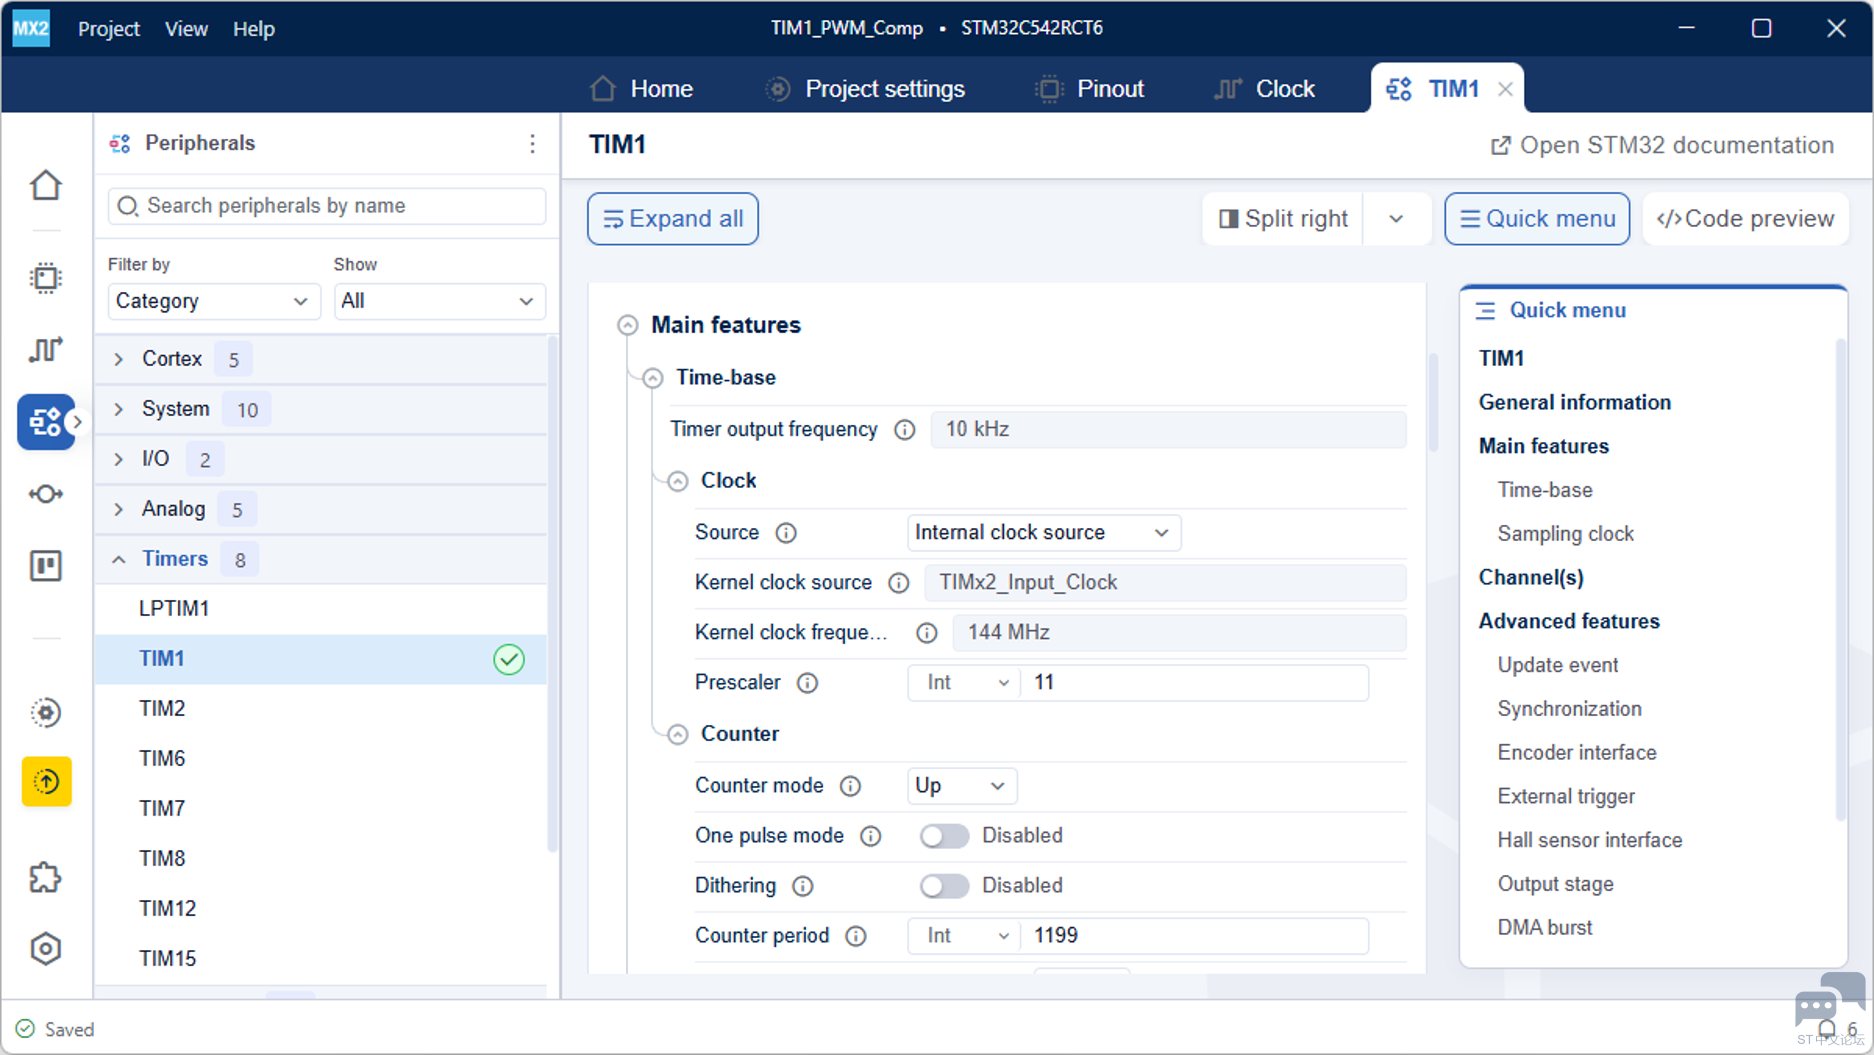Click info icon beside Timer output frequency
This screenshot has width=1874, height=1055.
click(x=904, y=430)
